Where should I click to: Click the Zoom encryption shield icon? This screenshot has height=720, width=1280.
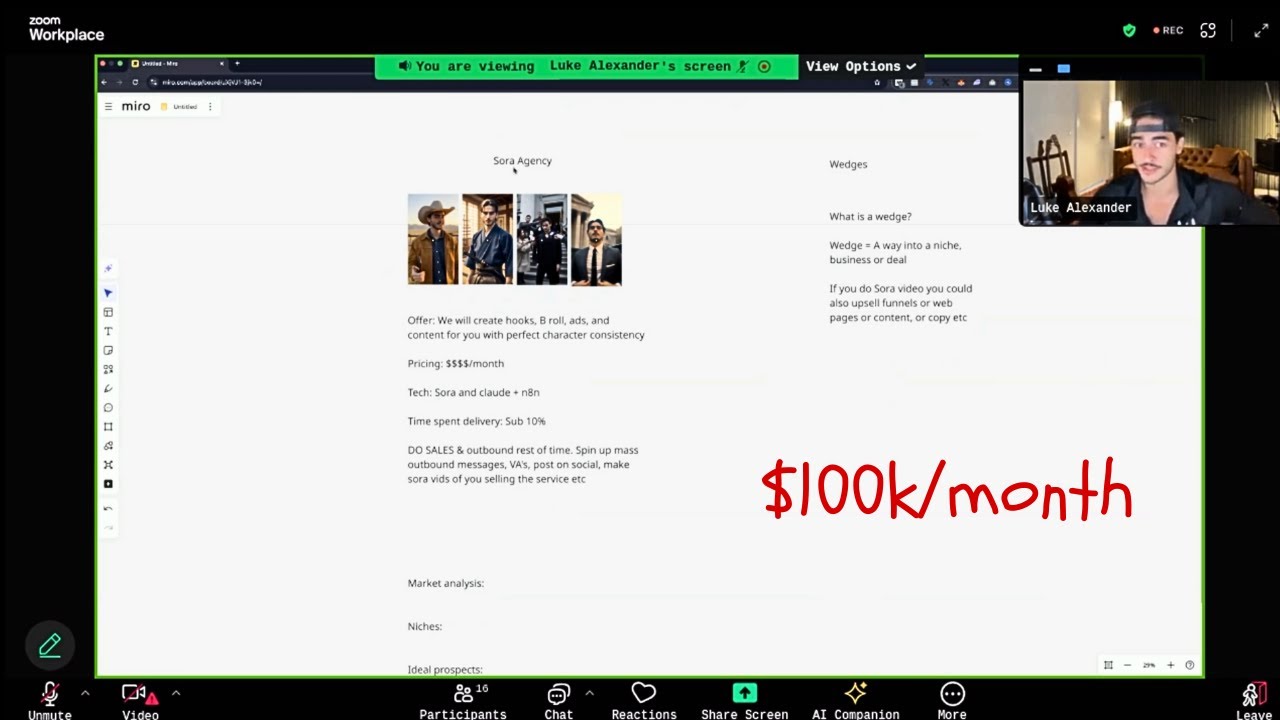click(1129, 30)
